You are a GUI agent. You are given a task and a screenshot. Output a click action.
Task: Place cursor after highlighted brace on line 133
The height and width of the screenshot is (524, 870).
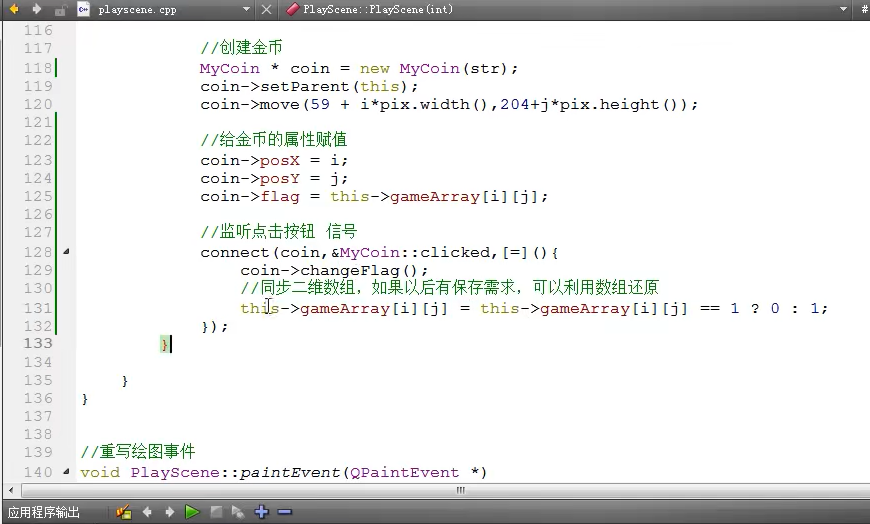(170, 344)
